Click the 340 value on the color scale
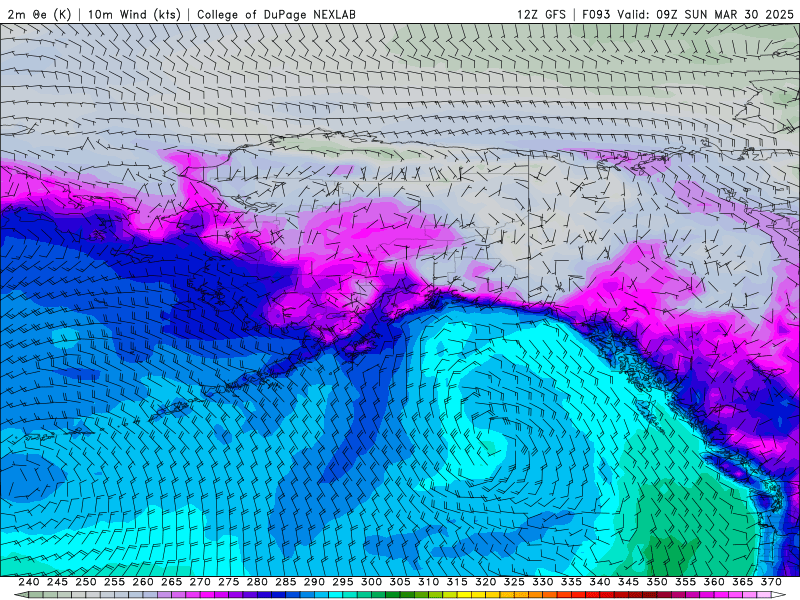Viewport: 800px width, 600px height. coord(600,582)
